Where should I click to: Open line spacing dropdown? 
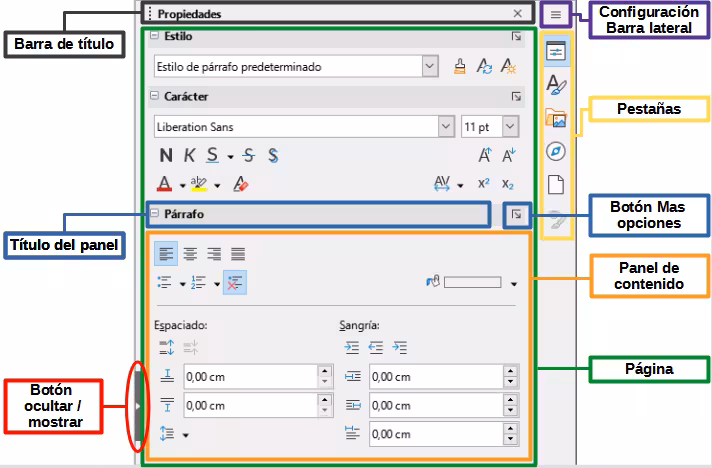point(186,435)
